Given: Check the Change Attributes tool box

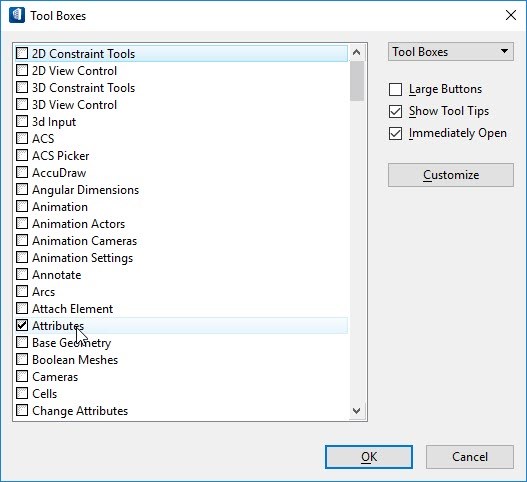Looking at the screenshot, I should pyautogui.click(x=22, y=410).
